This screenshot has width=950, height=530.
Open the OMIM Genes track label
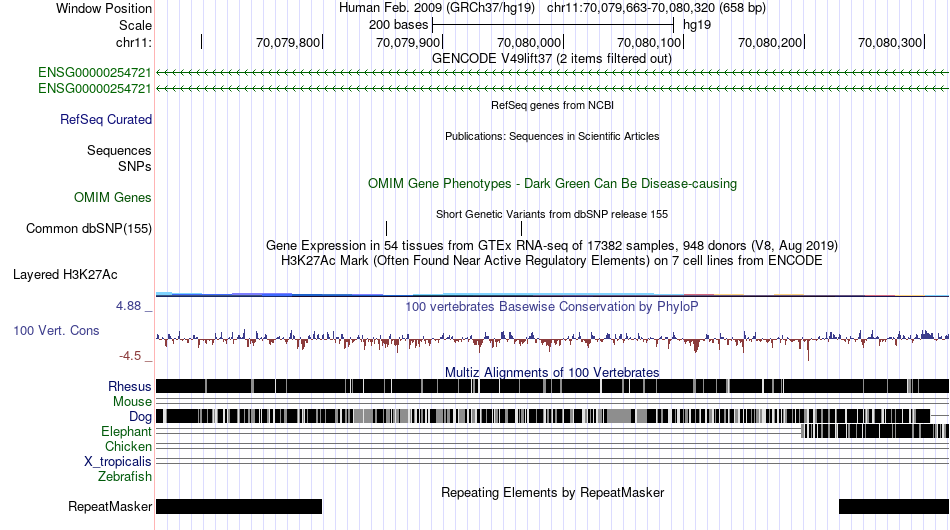coord(113,197)
